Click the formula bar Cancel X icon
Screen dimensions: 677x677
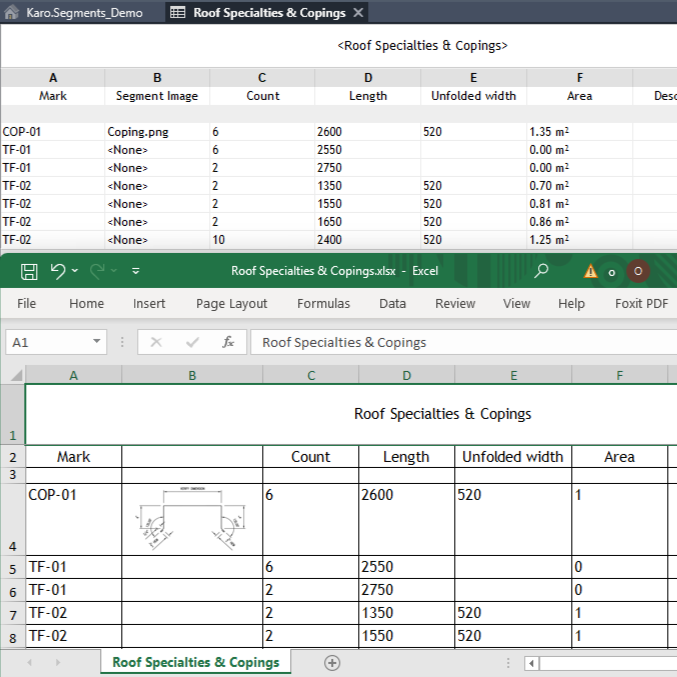156,342
